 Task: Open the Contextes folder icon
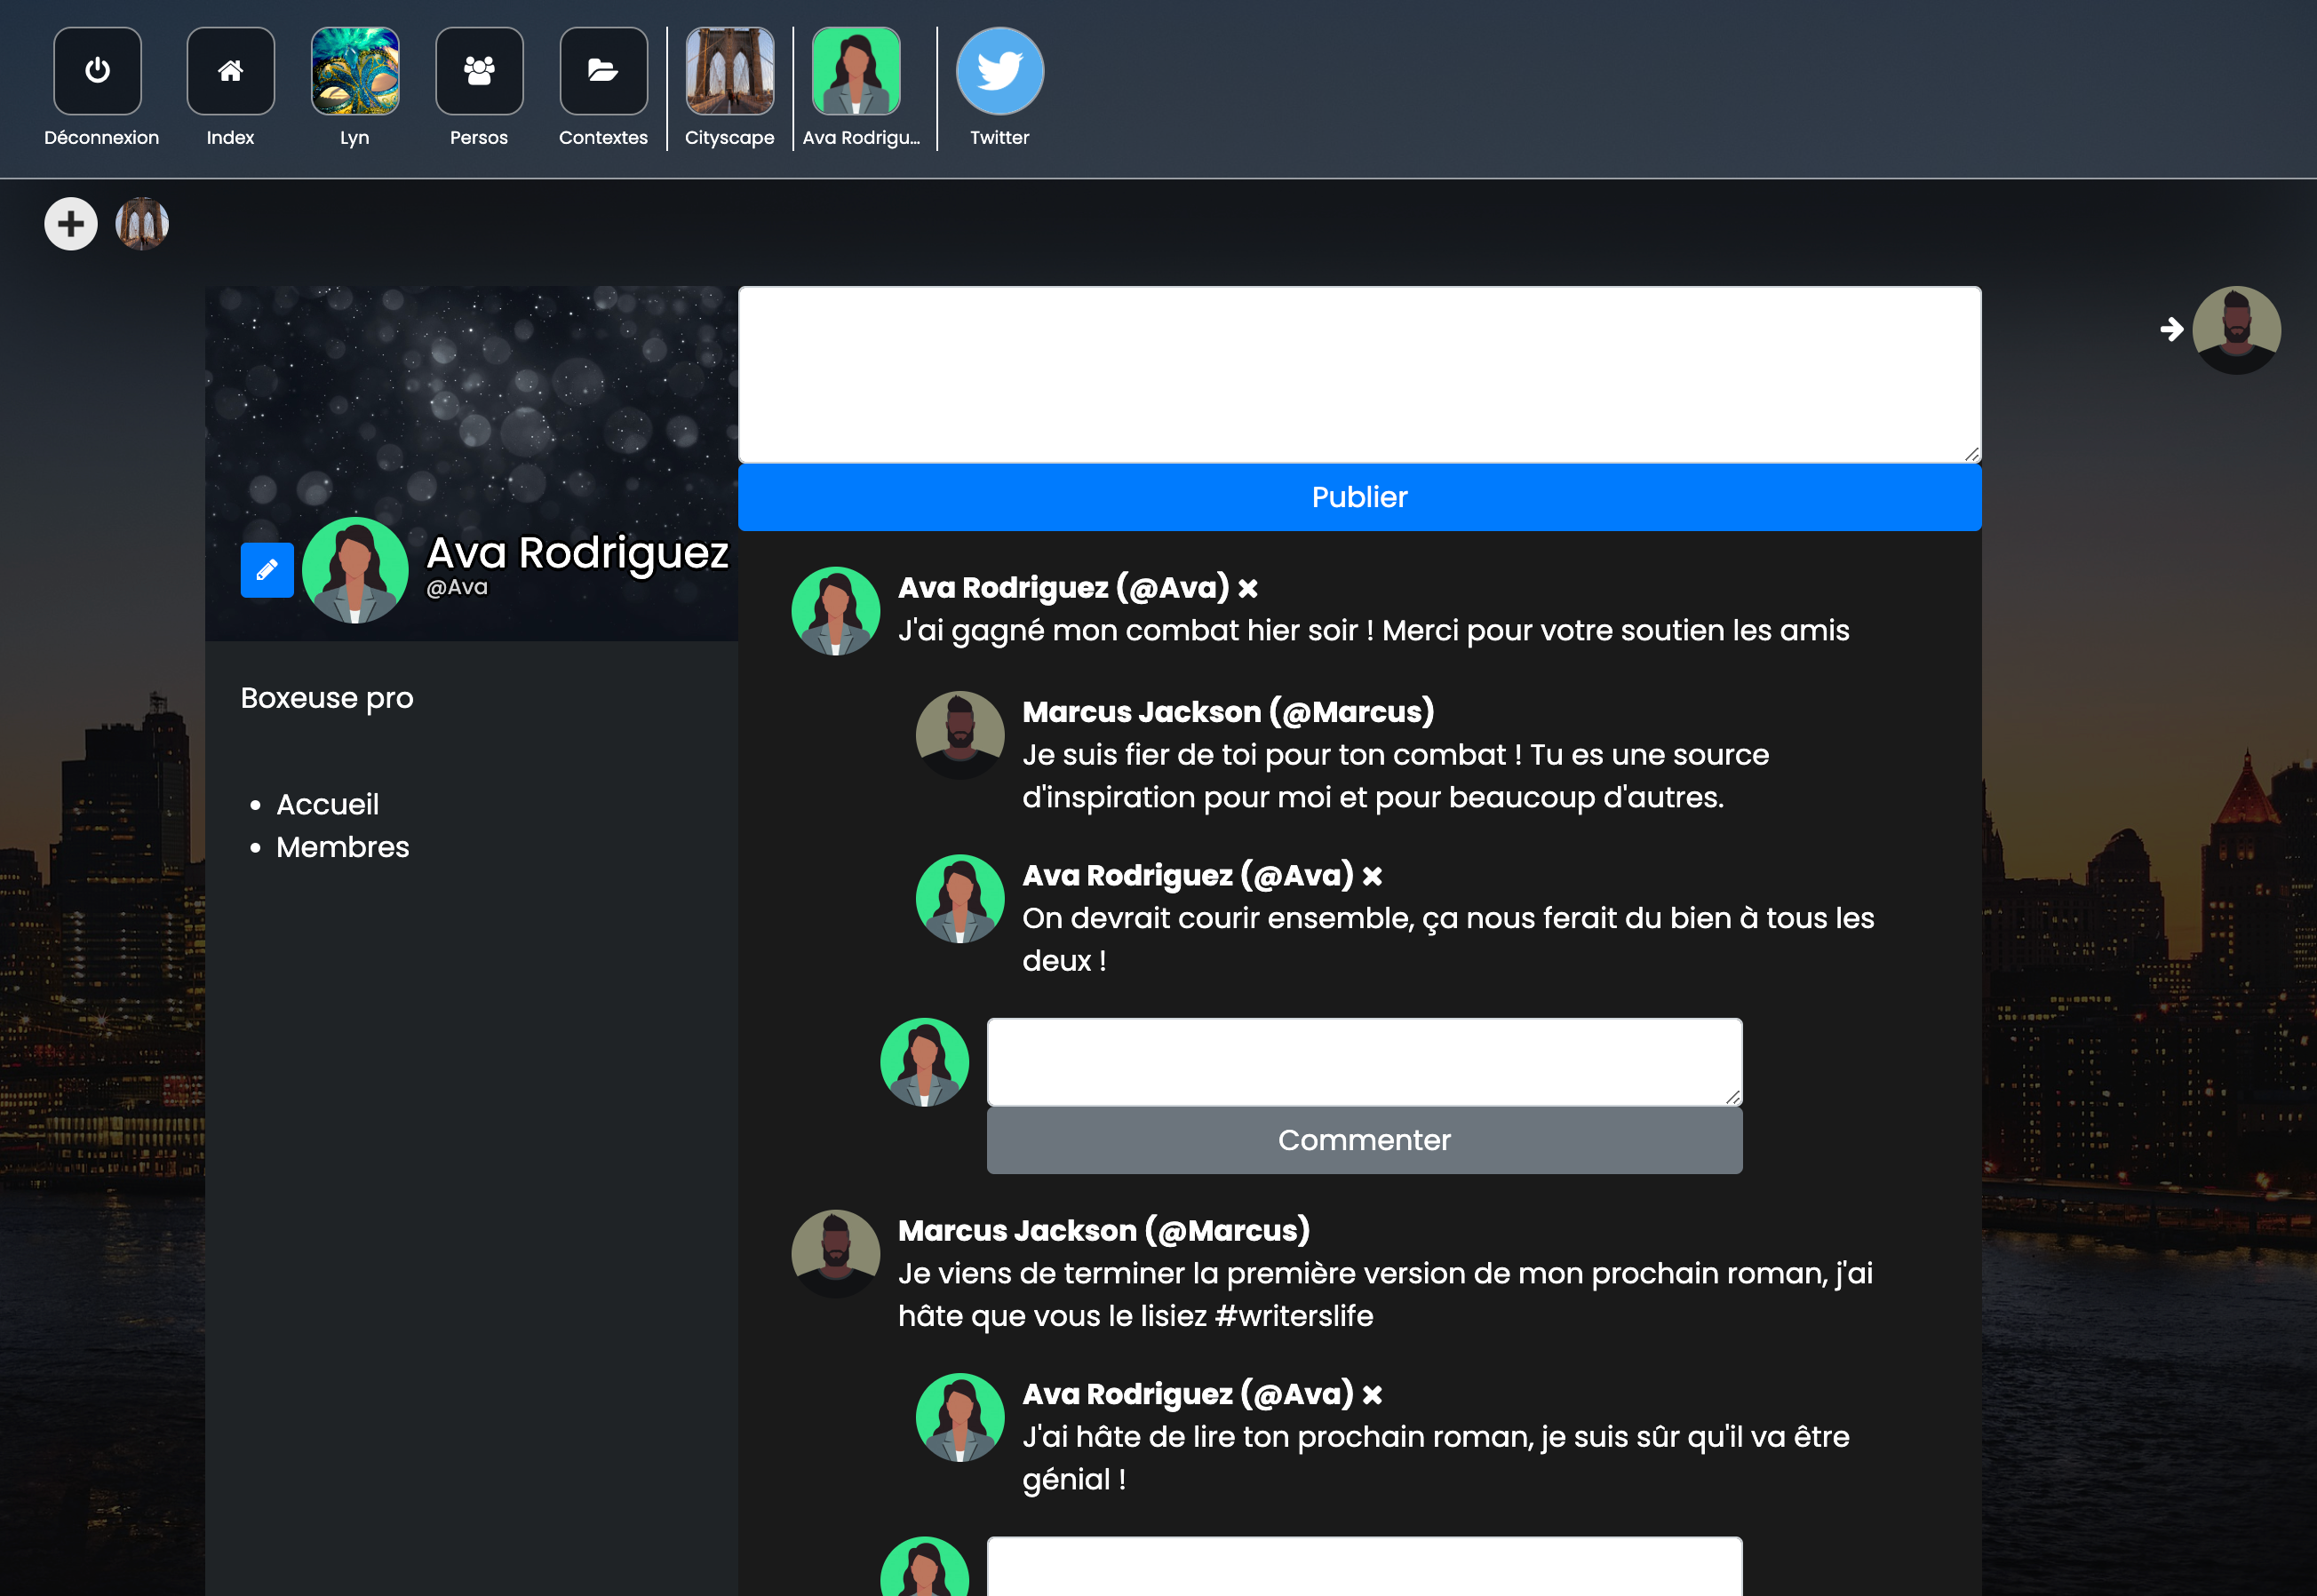pos(603,71)
